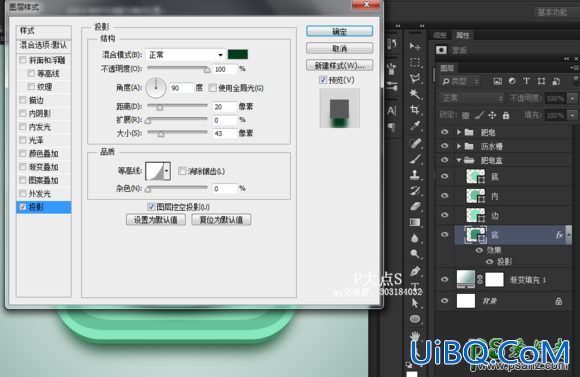Lock image pixels brush icon
The height and width of the screenshot is (377, 580).
pyautogui.click(x=479, y=115)
